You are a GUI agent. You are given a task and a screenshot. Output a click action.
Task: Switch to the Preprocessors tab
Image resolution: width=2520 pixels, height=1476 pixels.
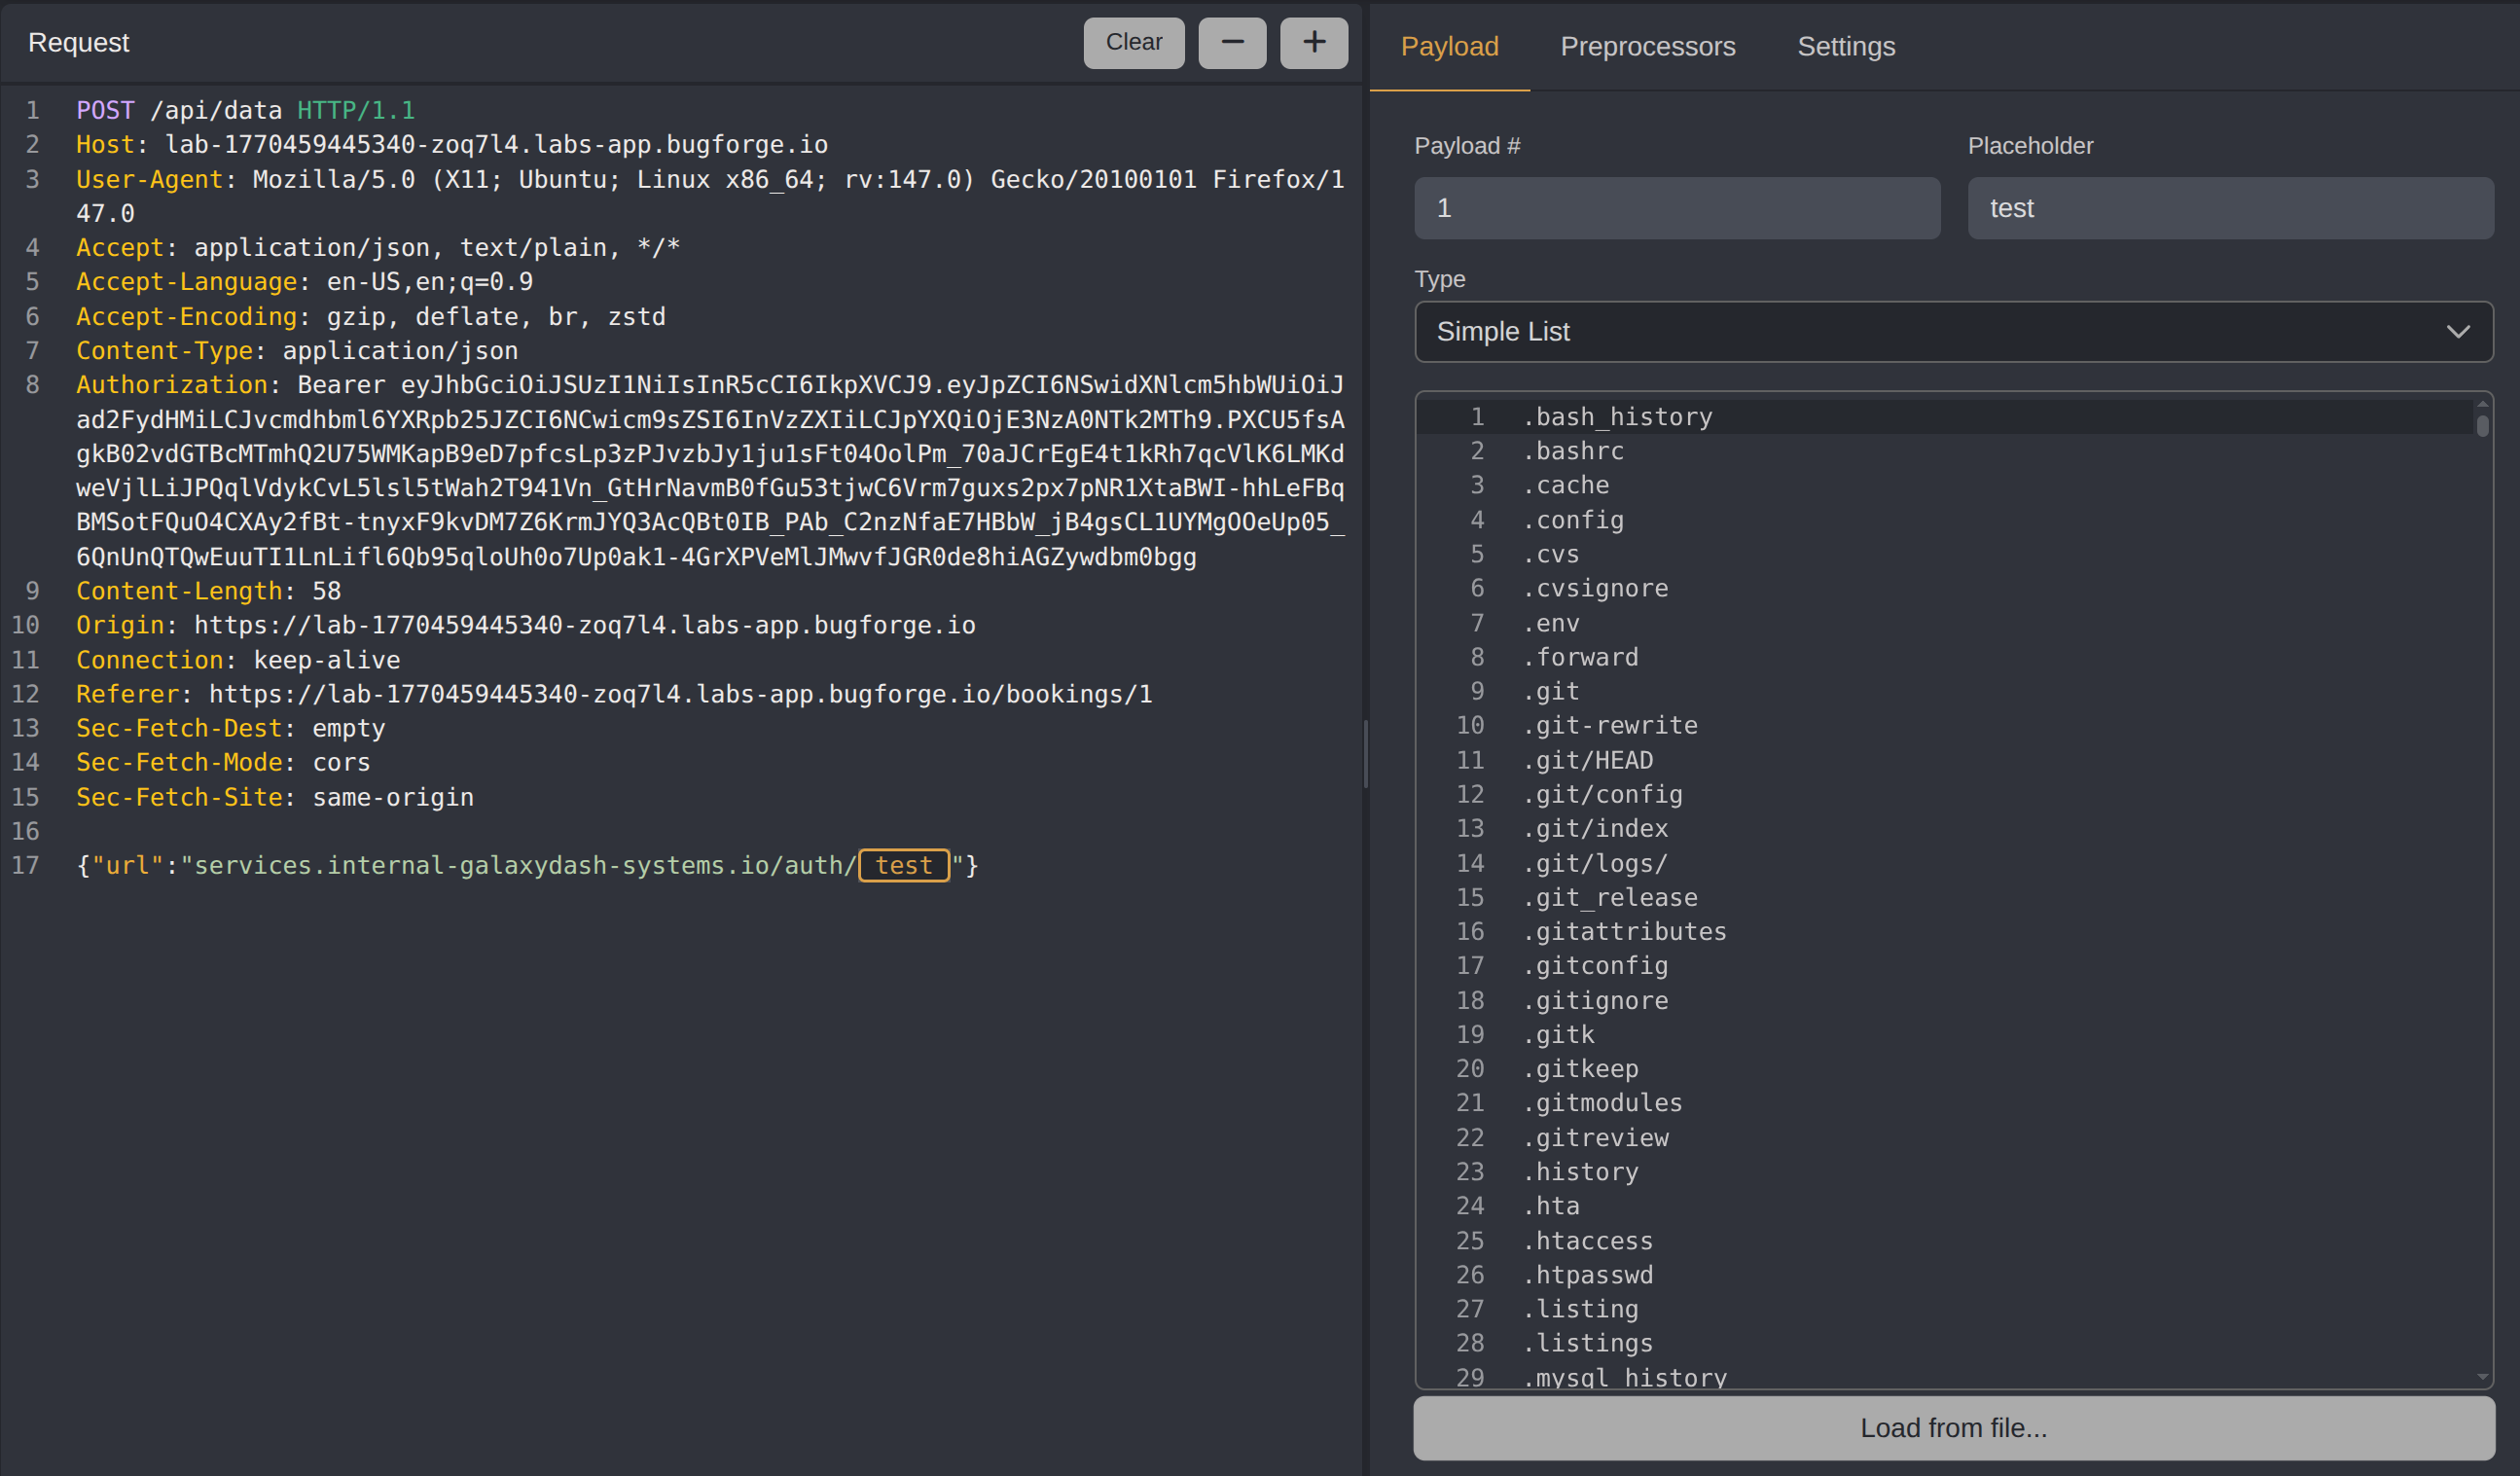[1647, 47]
